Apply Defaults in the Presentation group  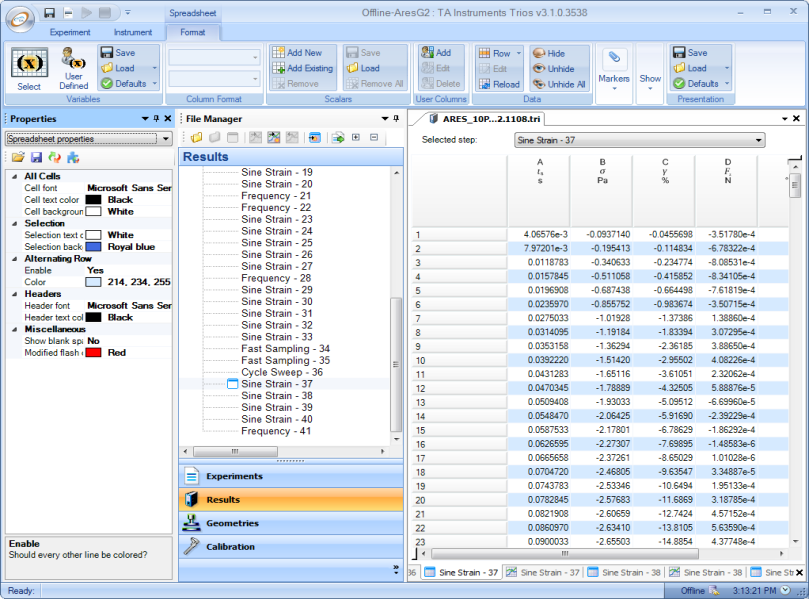pos(696,83)
